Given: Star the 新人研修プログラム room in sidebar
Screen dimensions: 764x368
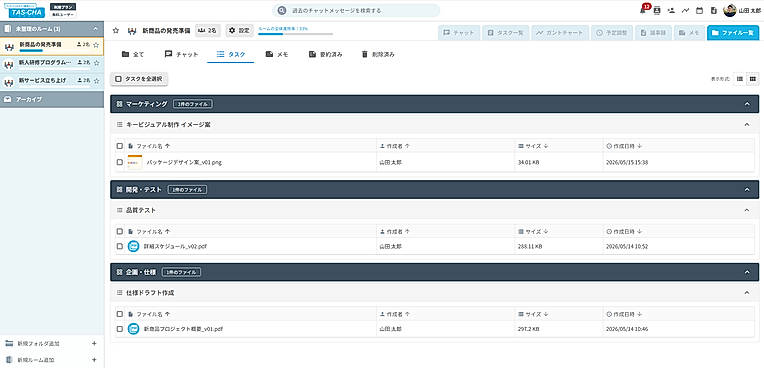Looking at the screenshot, I should (x=96, y=63).
